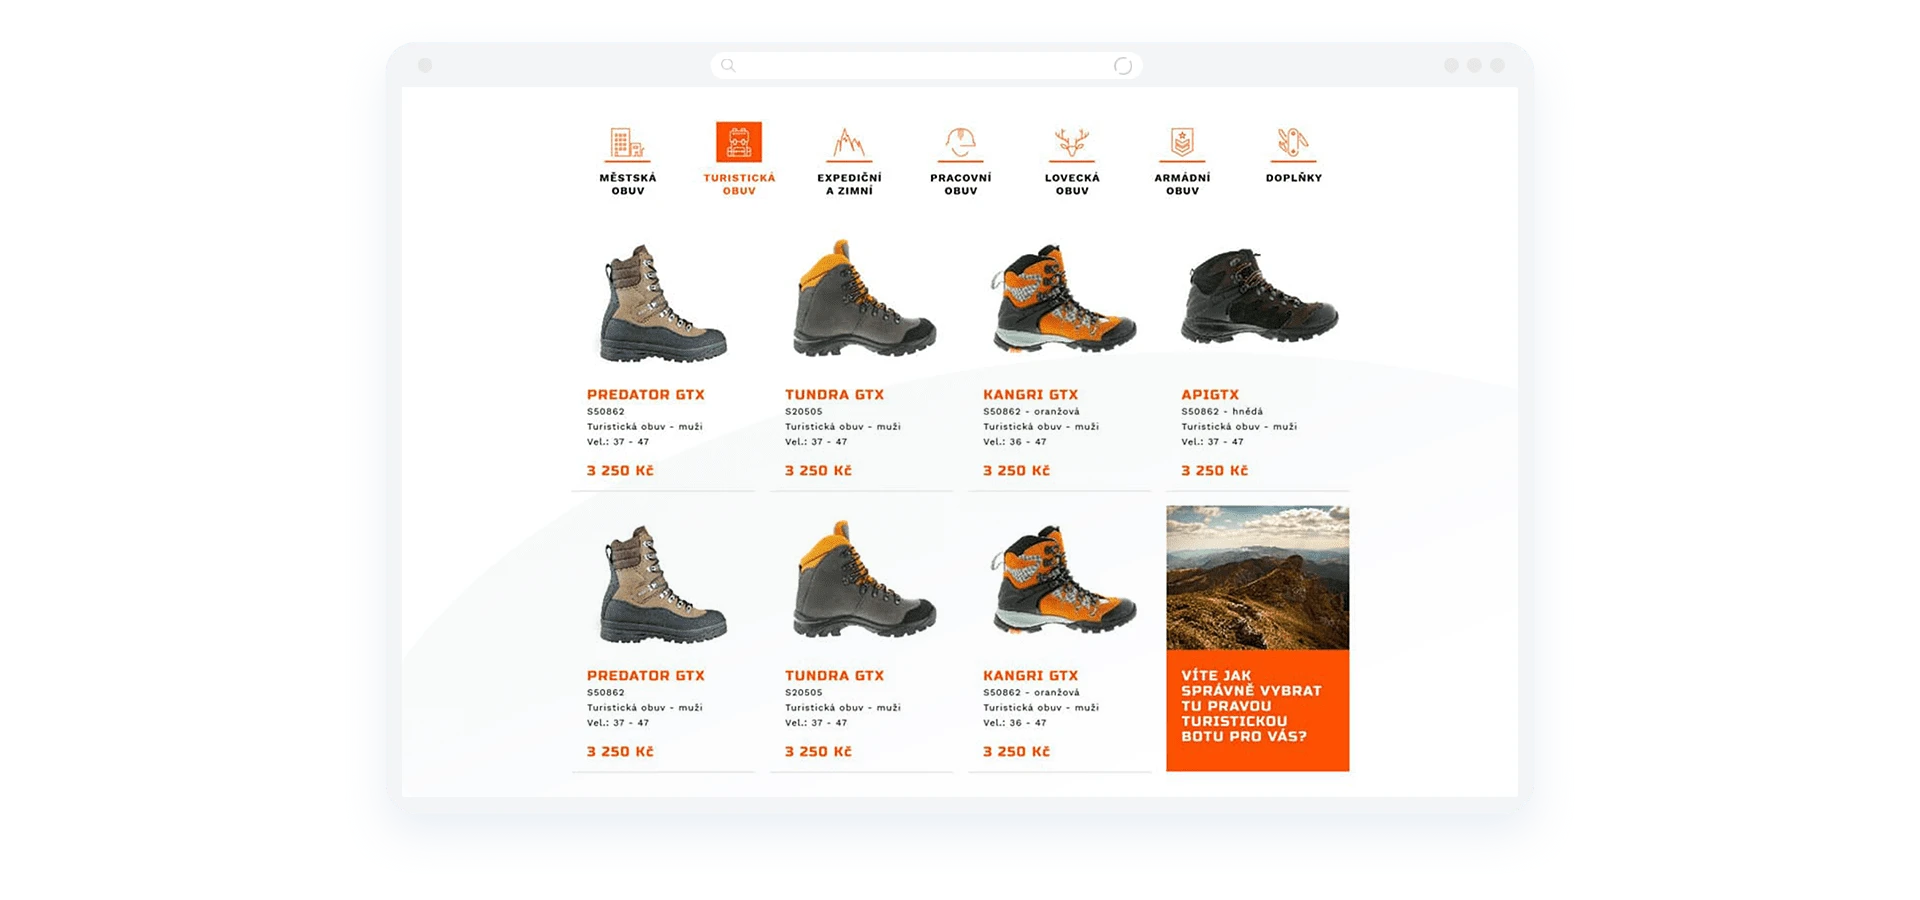Open the Doplňky category label

(1293, 178)
